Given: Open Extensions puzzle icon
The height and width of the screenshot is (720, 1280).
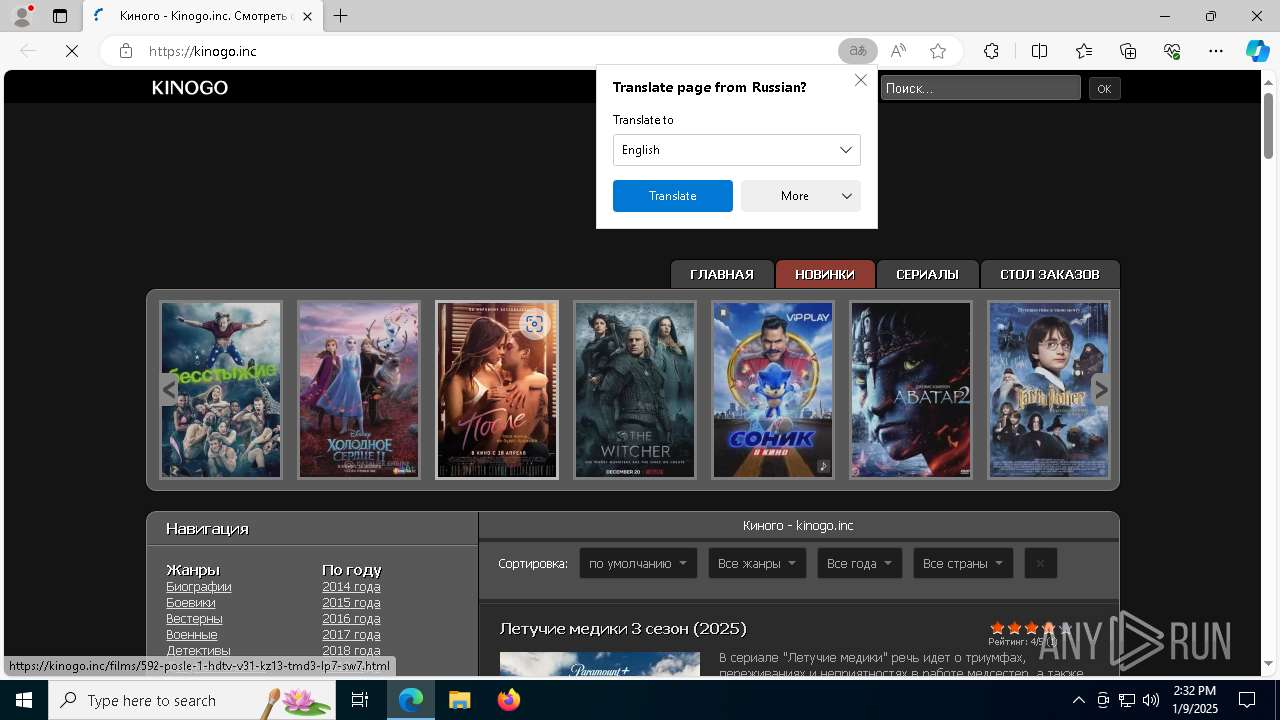Looking at the screenshot, I should [x=991, y=51].
